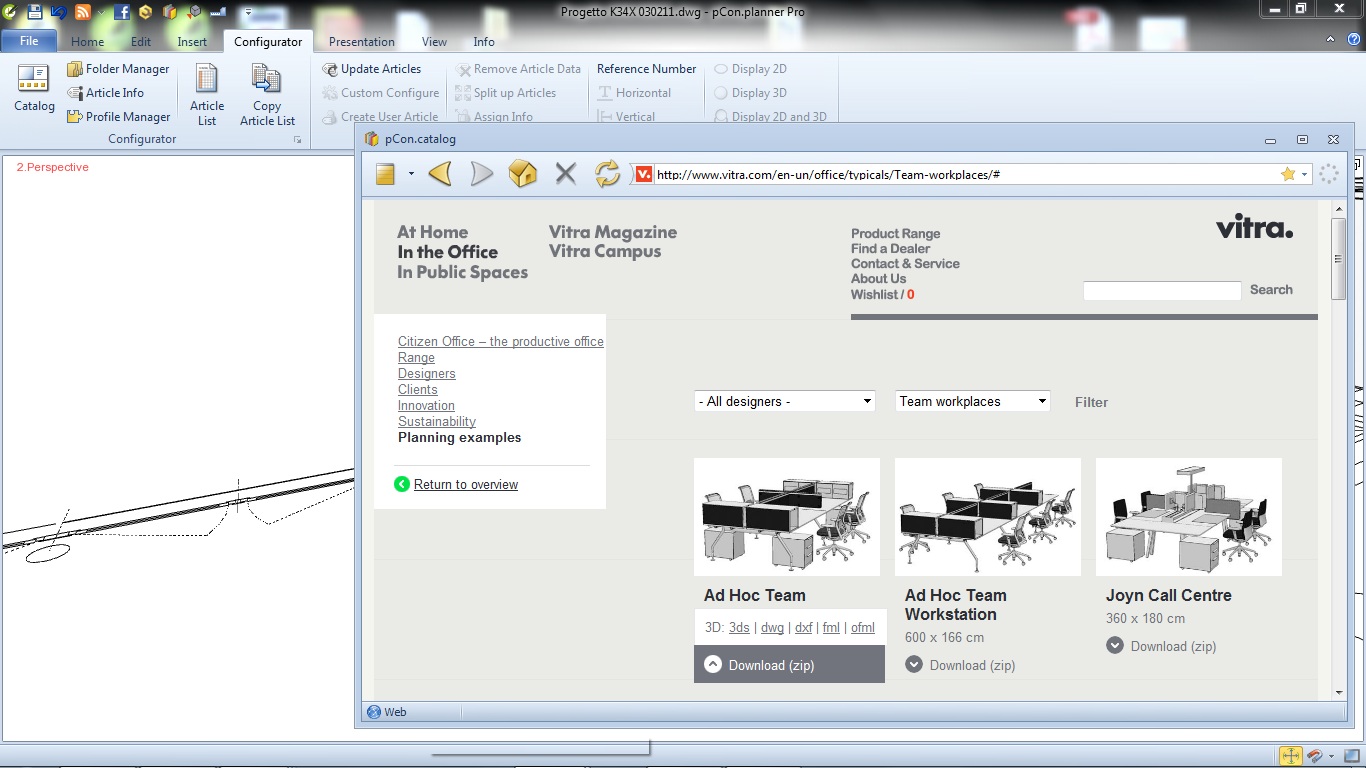Viewport: 1366px width, 768px height.
Task: Switch to the Home ribbon tab
Action: 87,42
